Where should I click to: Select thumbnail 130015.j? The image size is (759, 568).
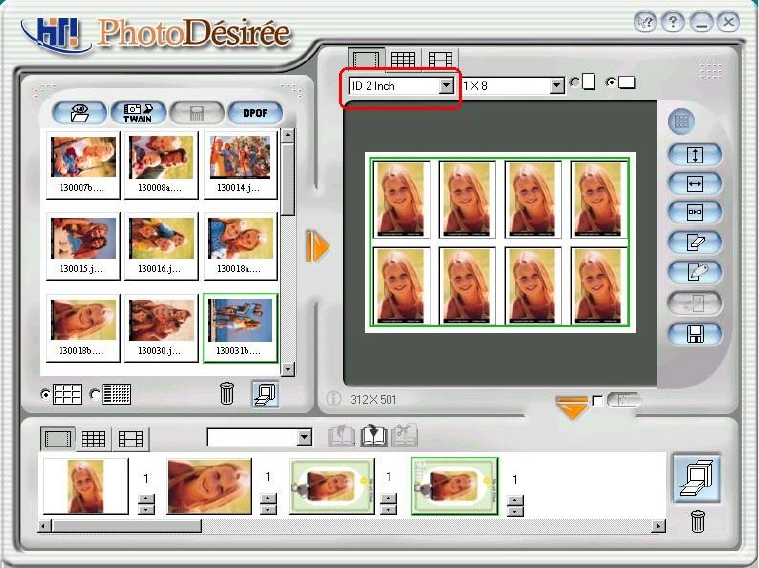coord(83,246)
